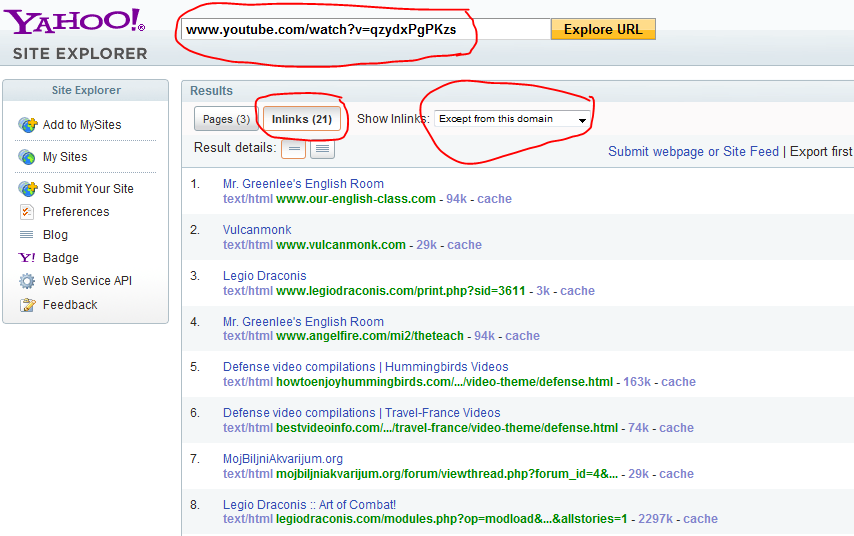Click the Site Explorer panel header
The image size is (854, 536).
(86, 90)
